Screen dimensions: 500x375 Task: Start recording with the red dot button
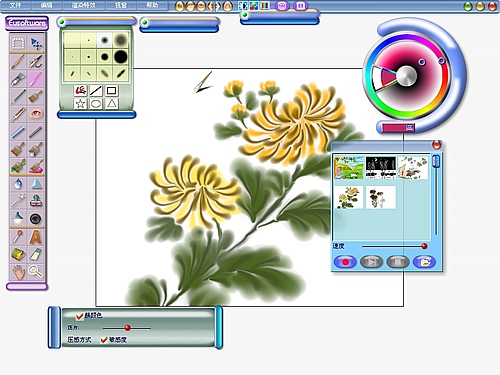click(345, 262)
